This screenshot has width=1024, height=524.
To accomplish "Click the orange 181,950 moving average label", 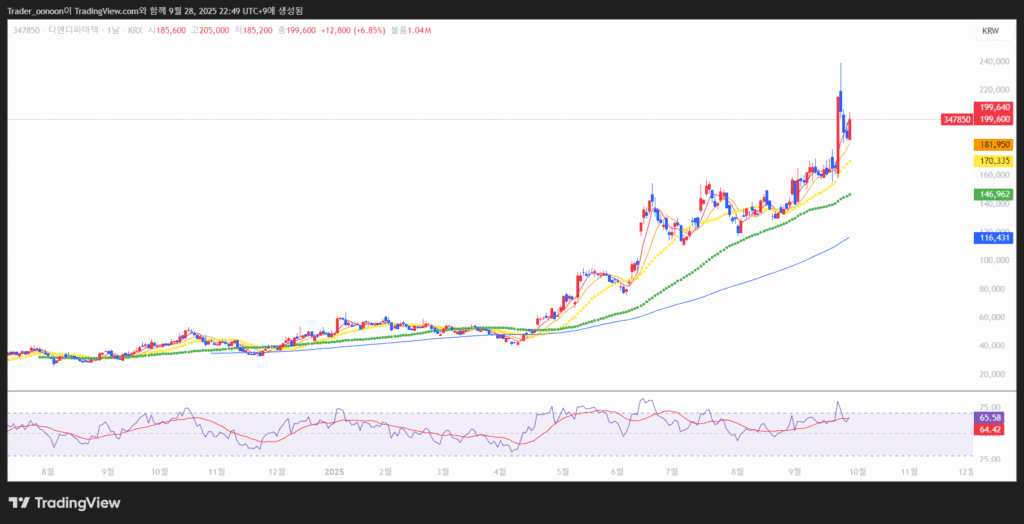I will click(x=995, y=145).
